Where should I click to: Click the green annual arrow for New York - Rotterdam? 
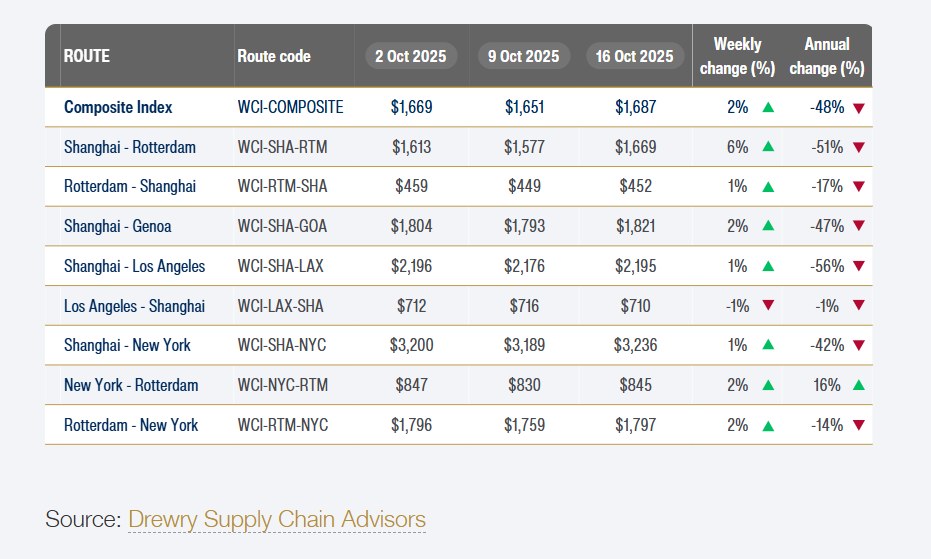tap(859, 385)
